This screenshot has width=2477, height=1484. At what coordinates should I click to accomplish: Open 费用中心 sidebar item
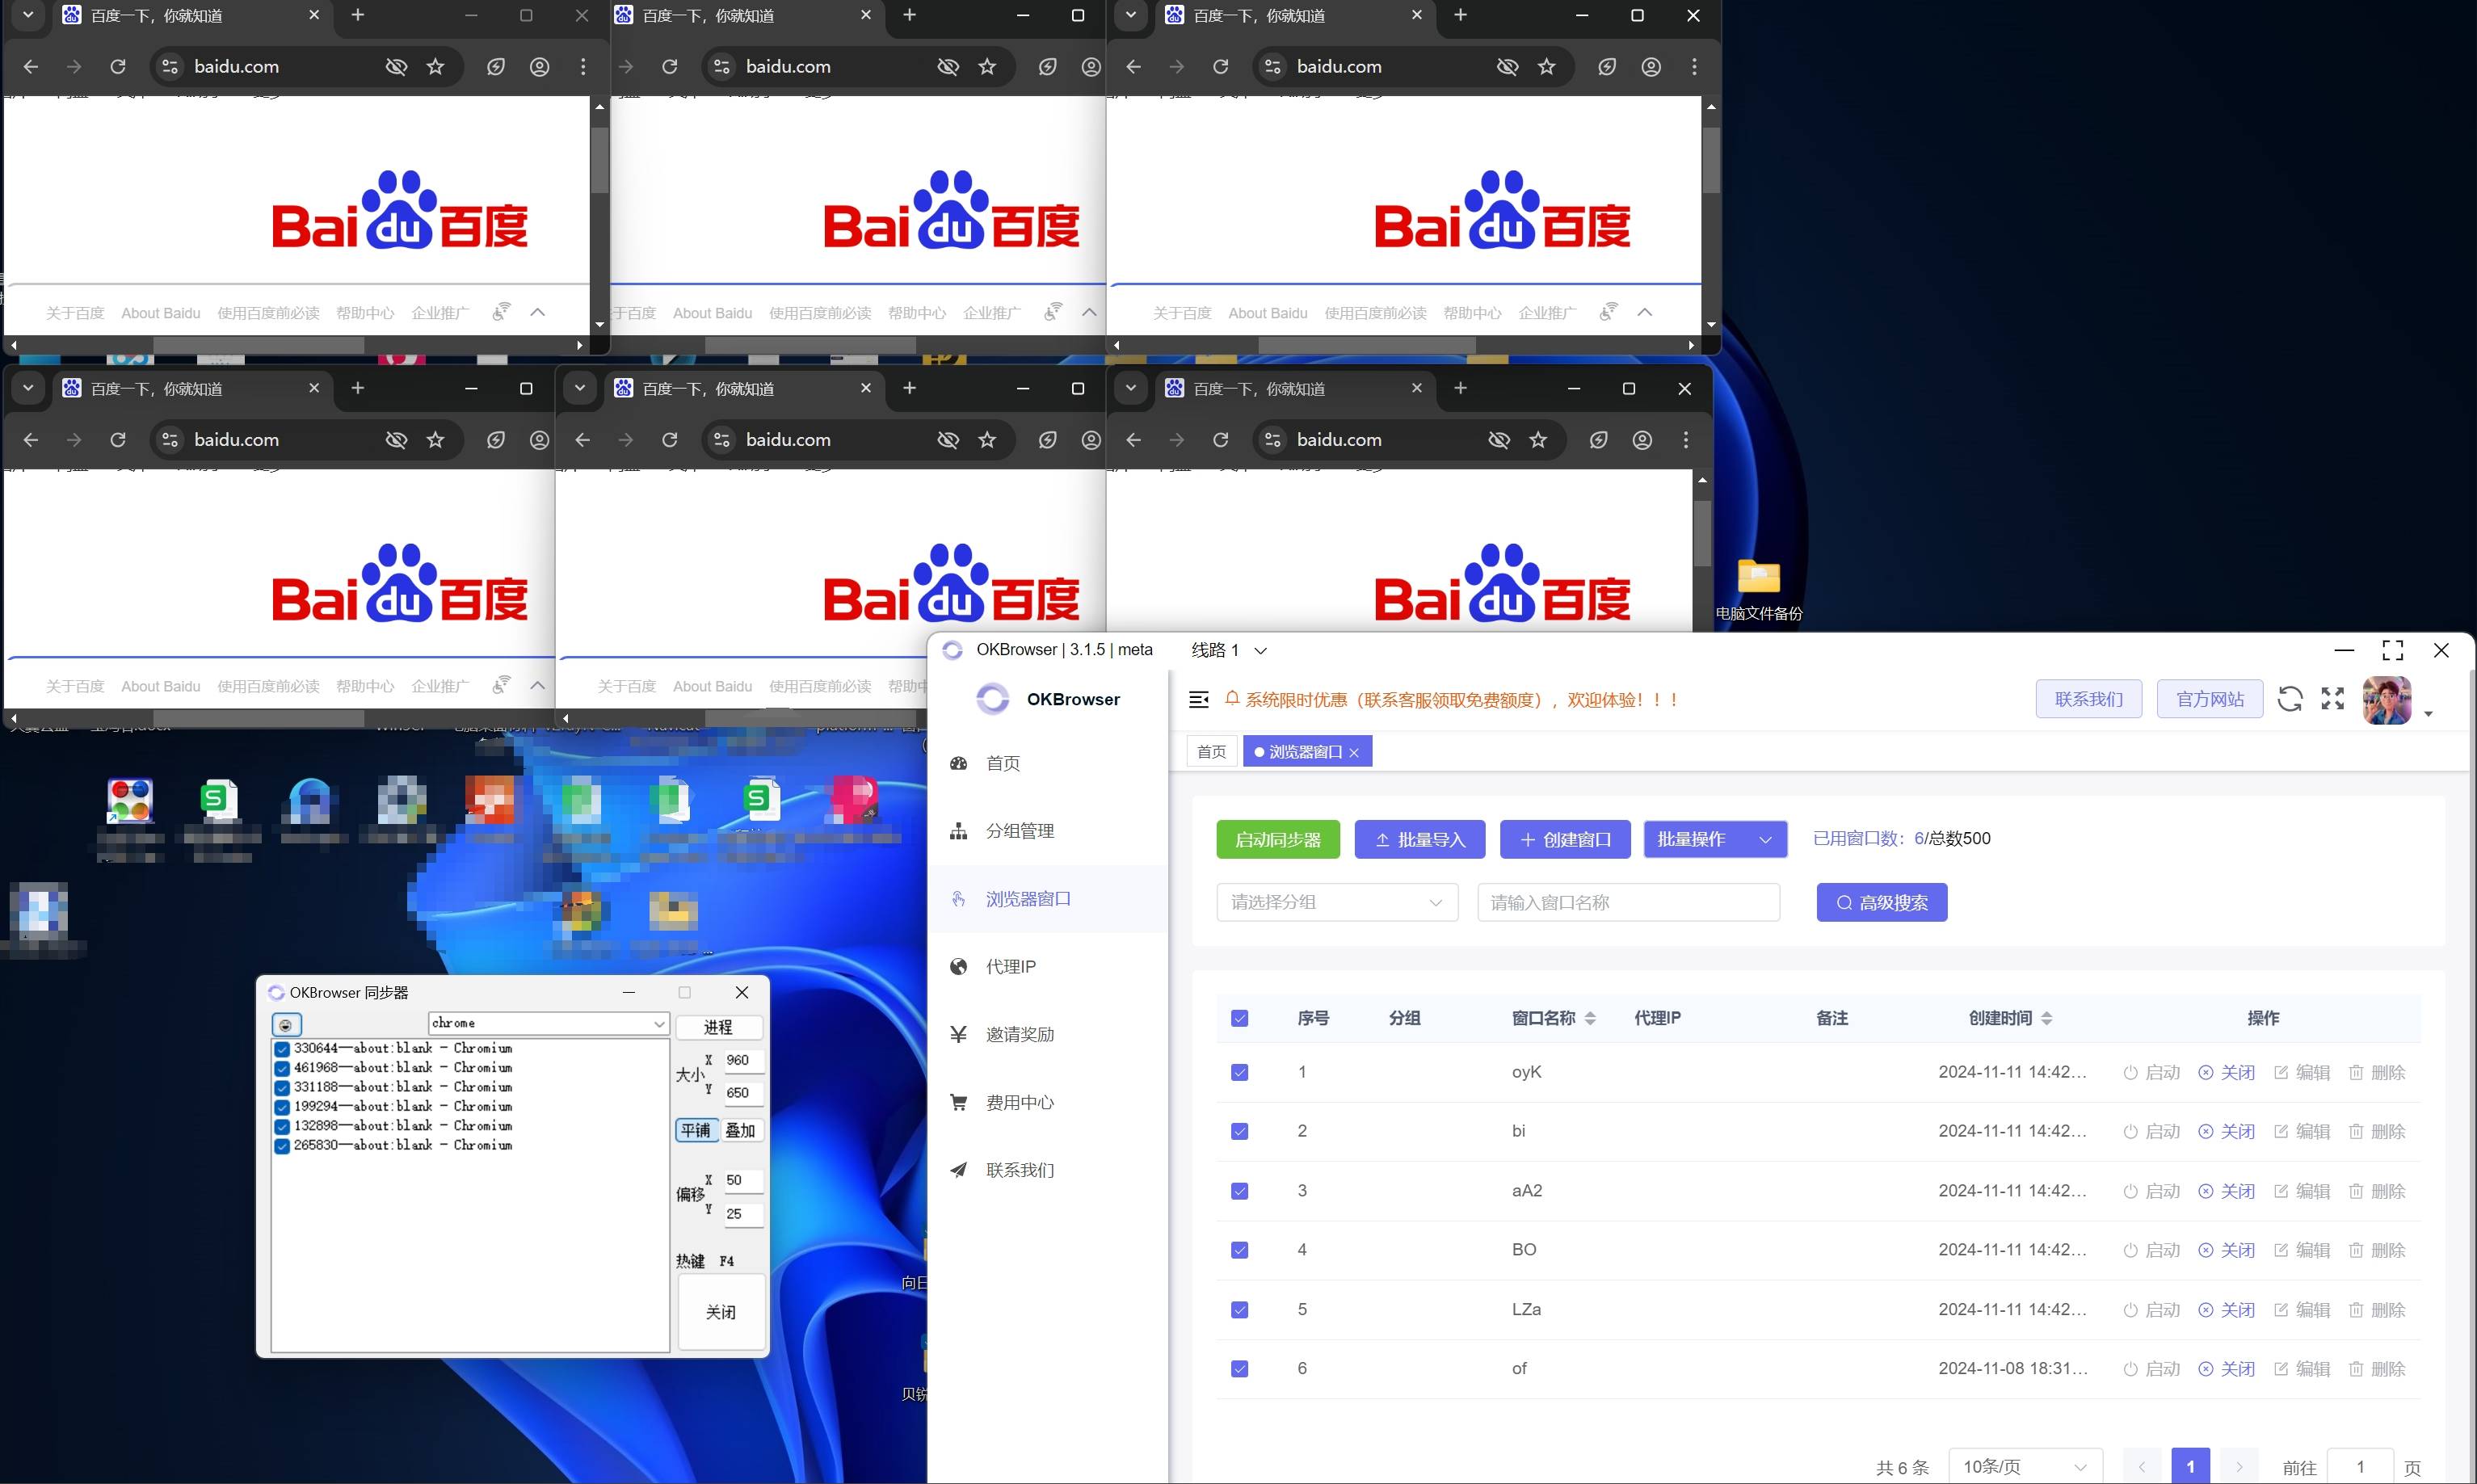pyautogui.click(x=1019, y=1102)
